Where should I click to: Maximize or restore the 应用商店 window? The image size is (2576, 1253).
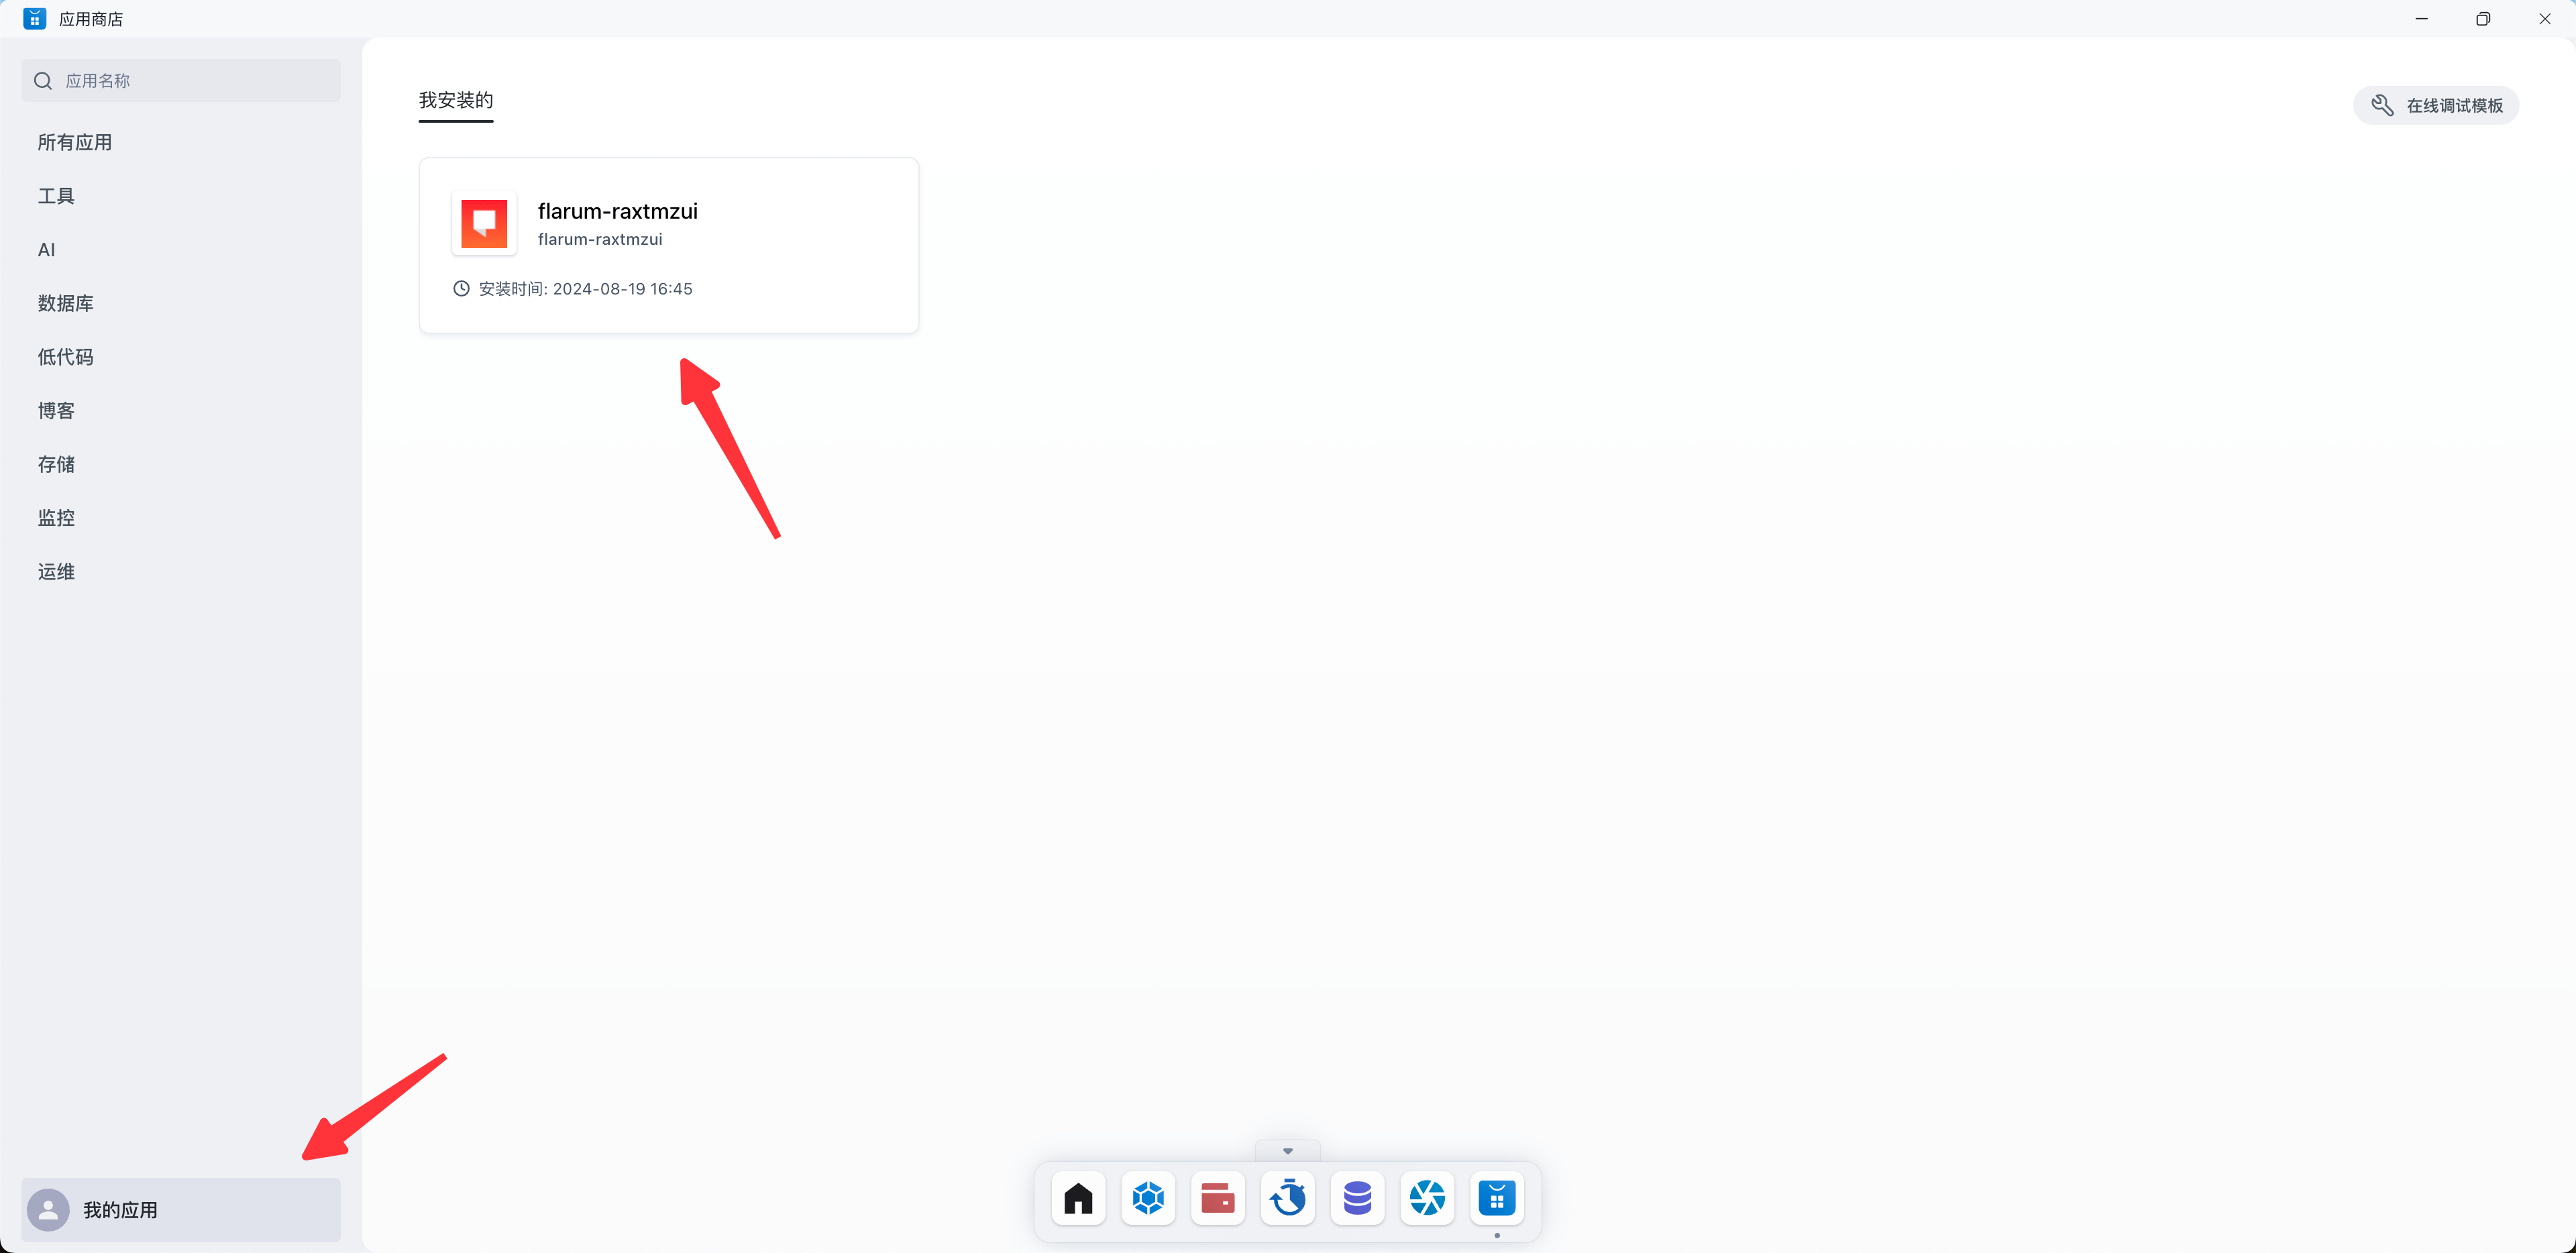pyautogui.click(x=2483, y=19)
